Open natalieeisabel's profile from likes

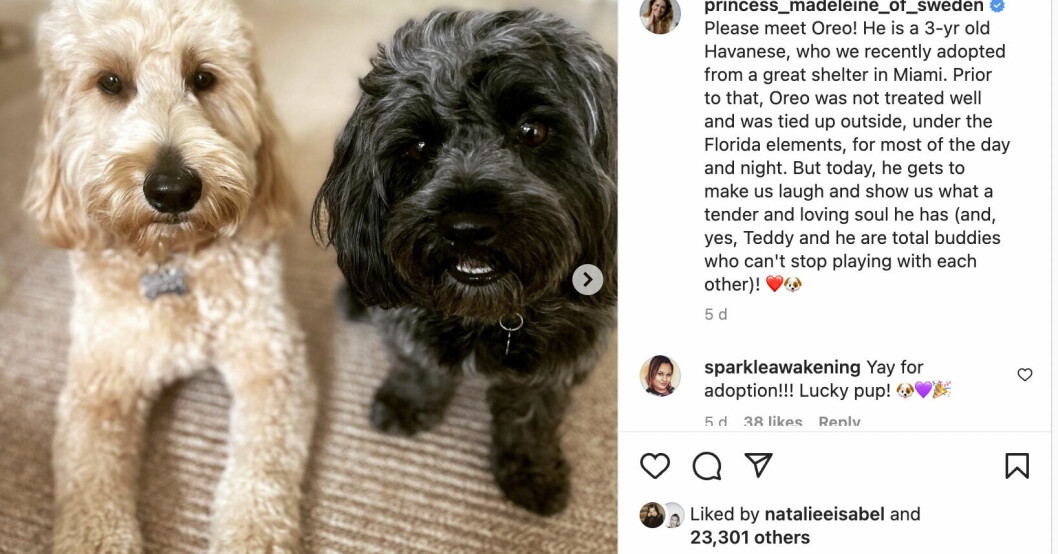point(824,514)
